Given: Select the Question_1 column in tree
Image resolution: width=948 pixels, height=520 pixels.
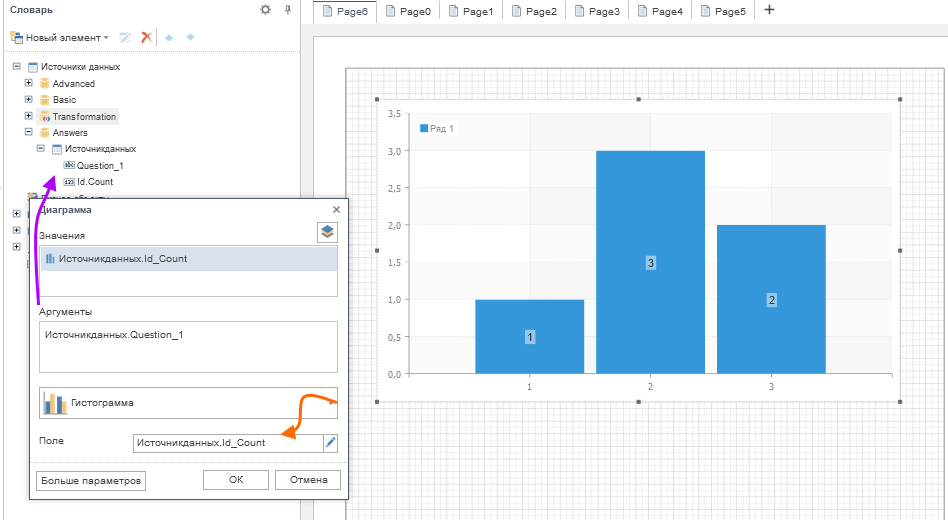Looking at the screenshot, I should pyautogui.click(x=100, y=166).
